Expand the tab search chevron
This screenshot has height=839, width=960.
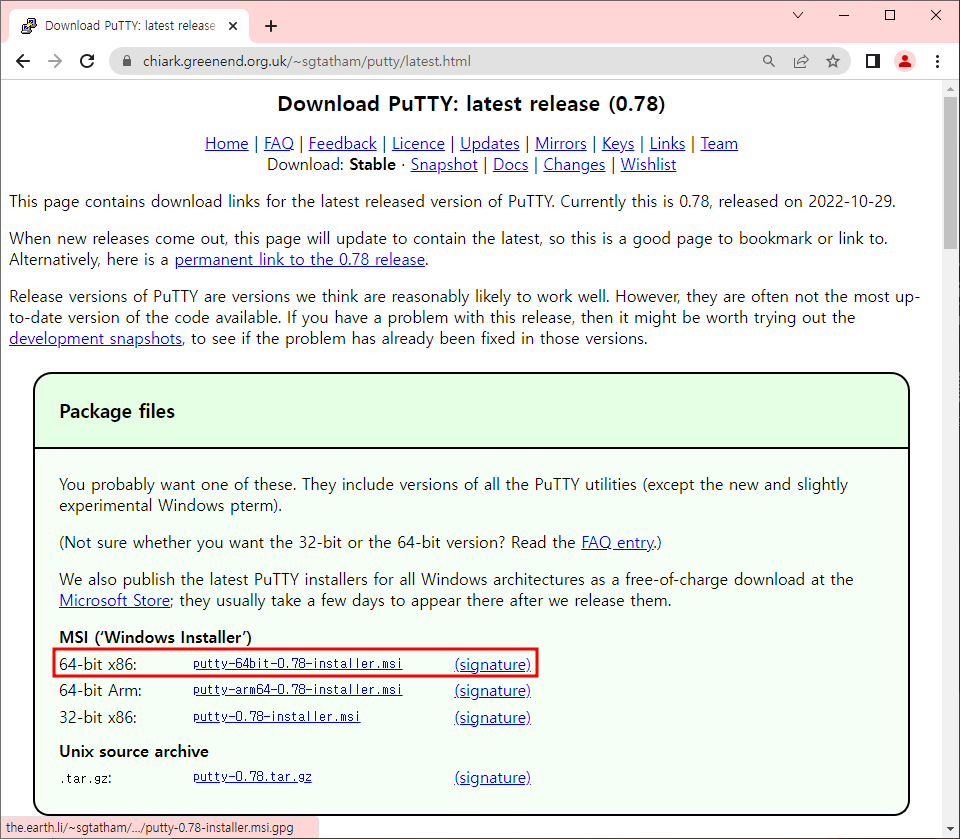point(798,15)
